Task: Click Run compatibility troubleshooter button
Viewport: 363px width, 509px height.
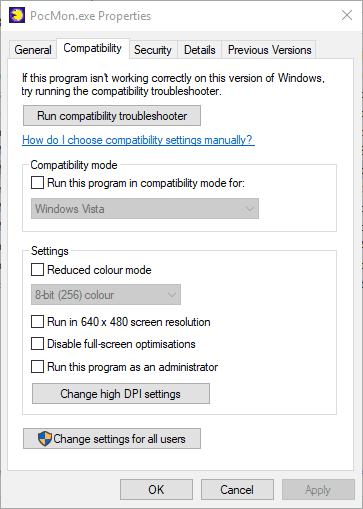Action: [112, 116]
